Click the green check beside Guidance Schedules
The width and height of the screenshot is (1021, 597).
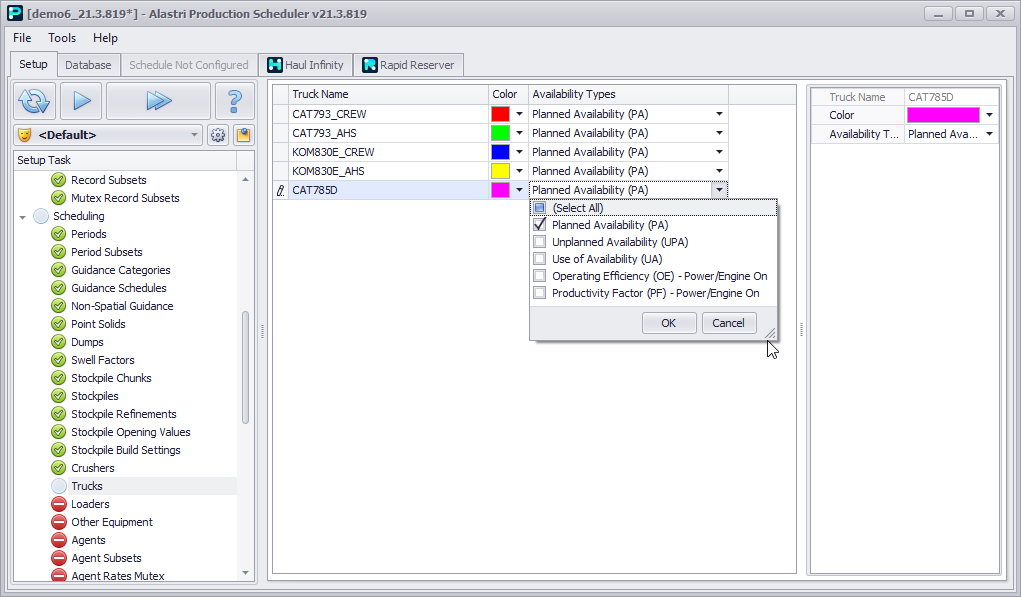[x=59, y=288]
